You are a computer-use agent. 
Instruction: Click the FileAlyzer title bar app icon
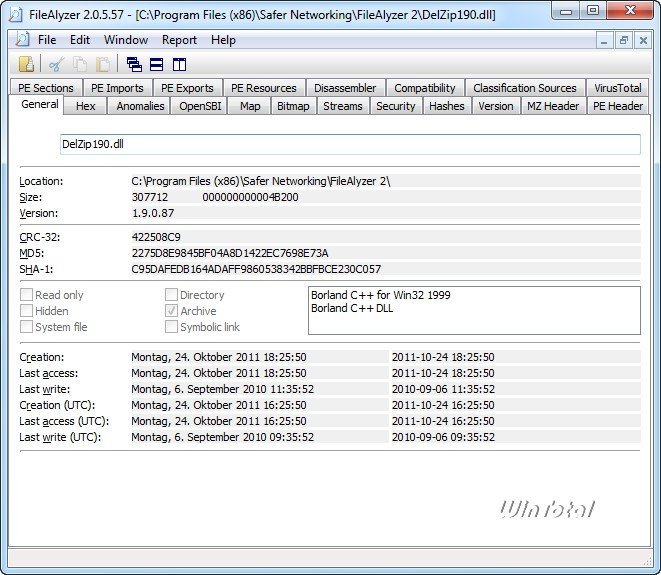pos(16,15)
